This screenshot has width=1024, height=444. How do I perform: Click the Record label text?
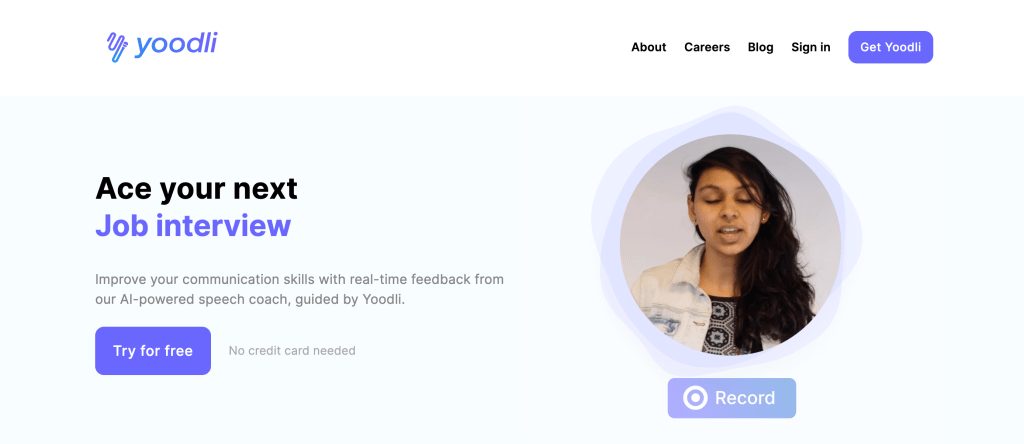(745, 398)
